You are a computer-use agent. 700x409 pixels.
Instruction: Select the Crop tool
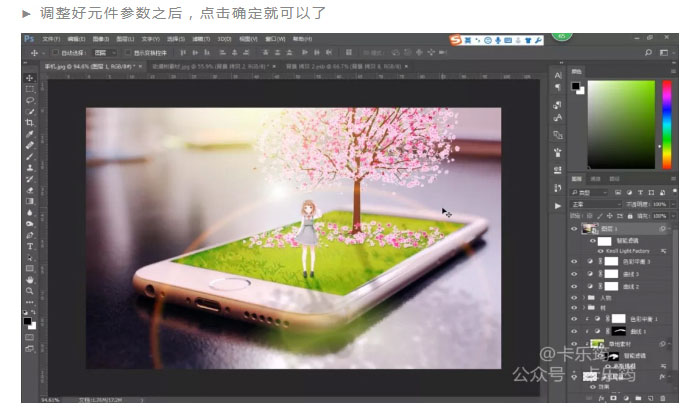pyautogui.click(x=29, y=122)
